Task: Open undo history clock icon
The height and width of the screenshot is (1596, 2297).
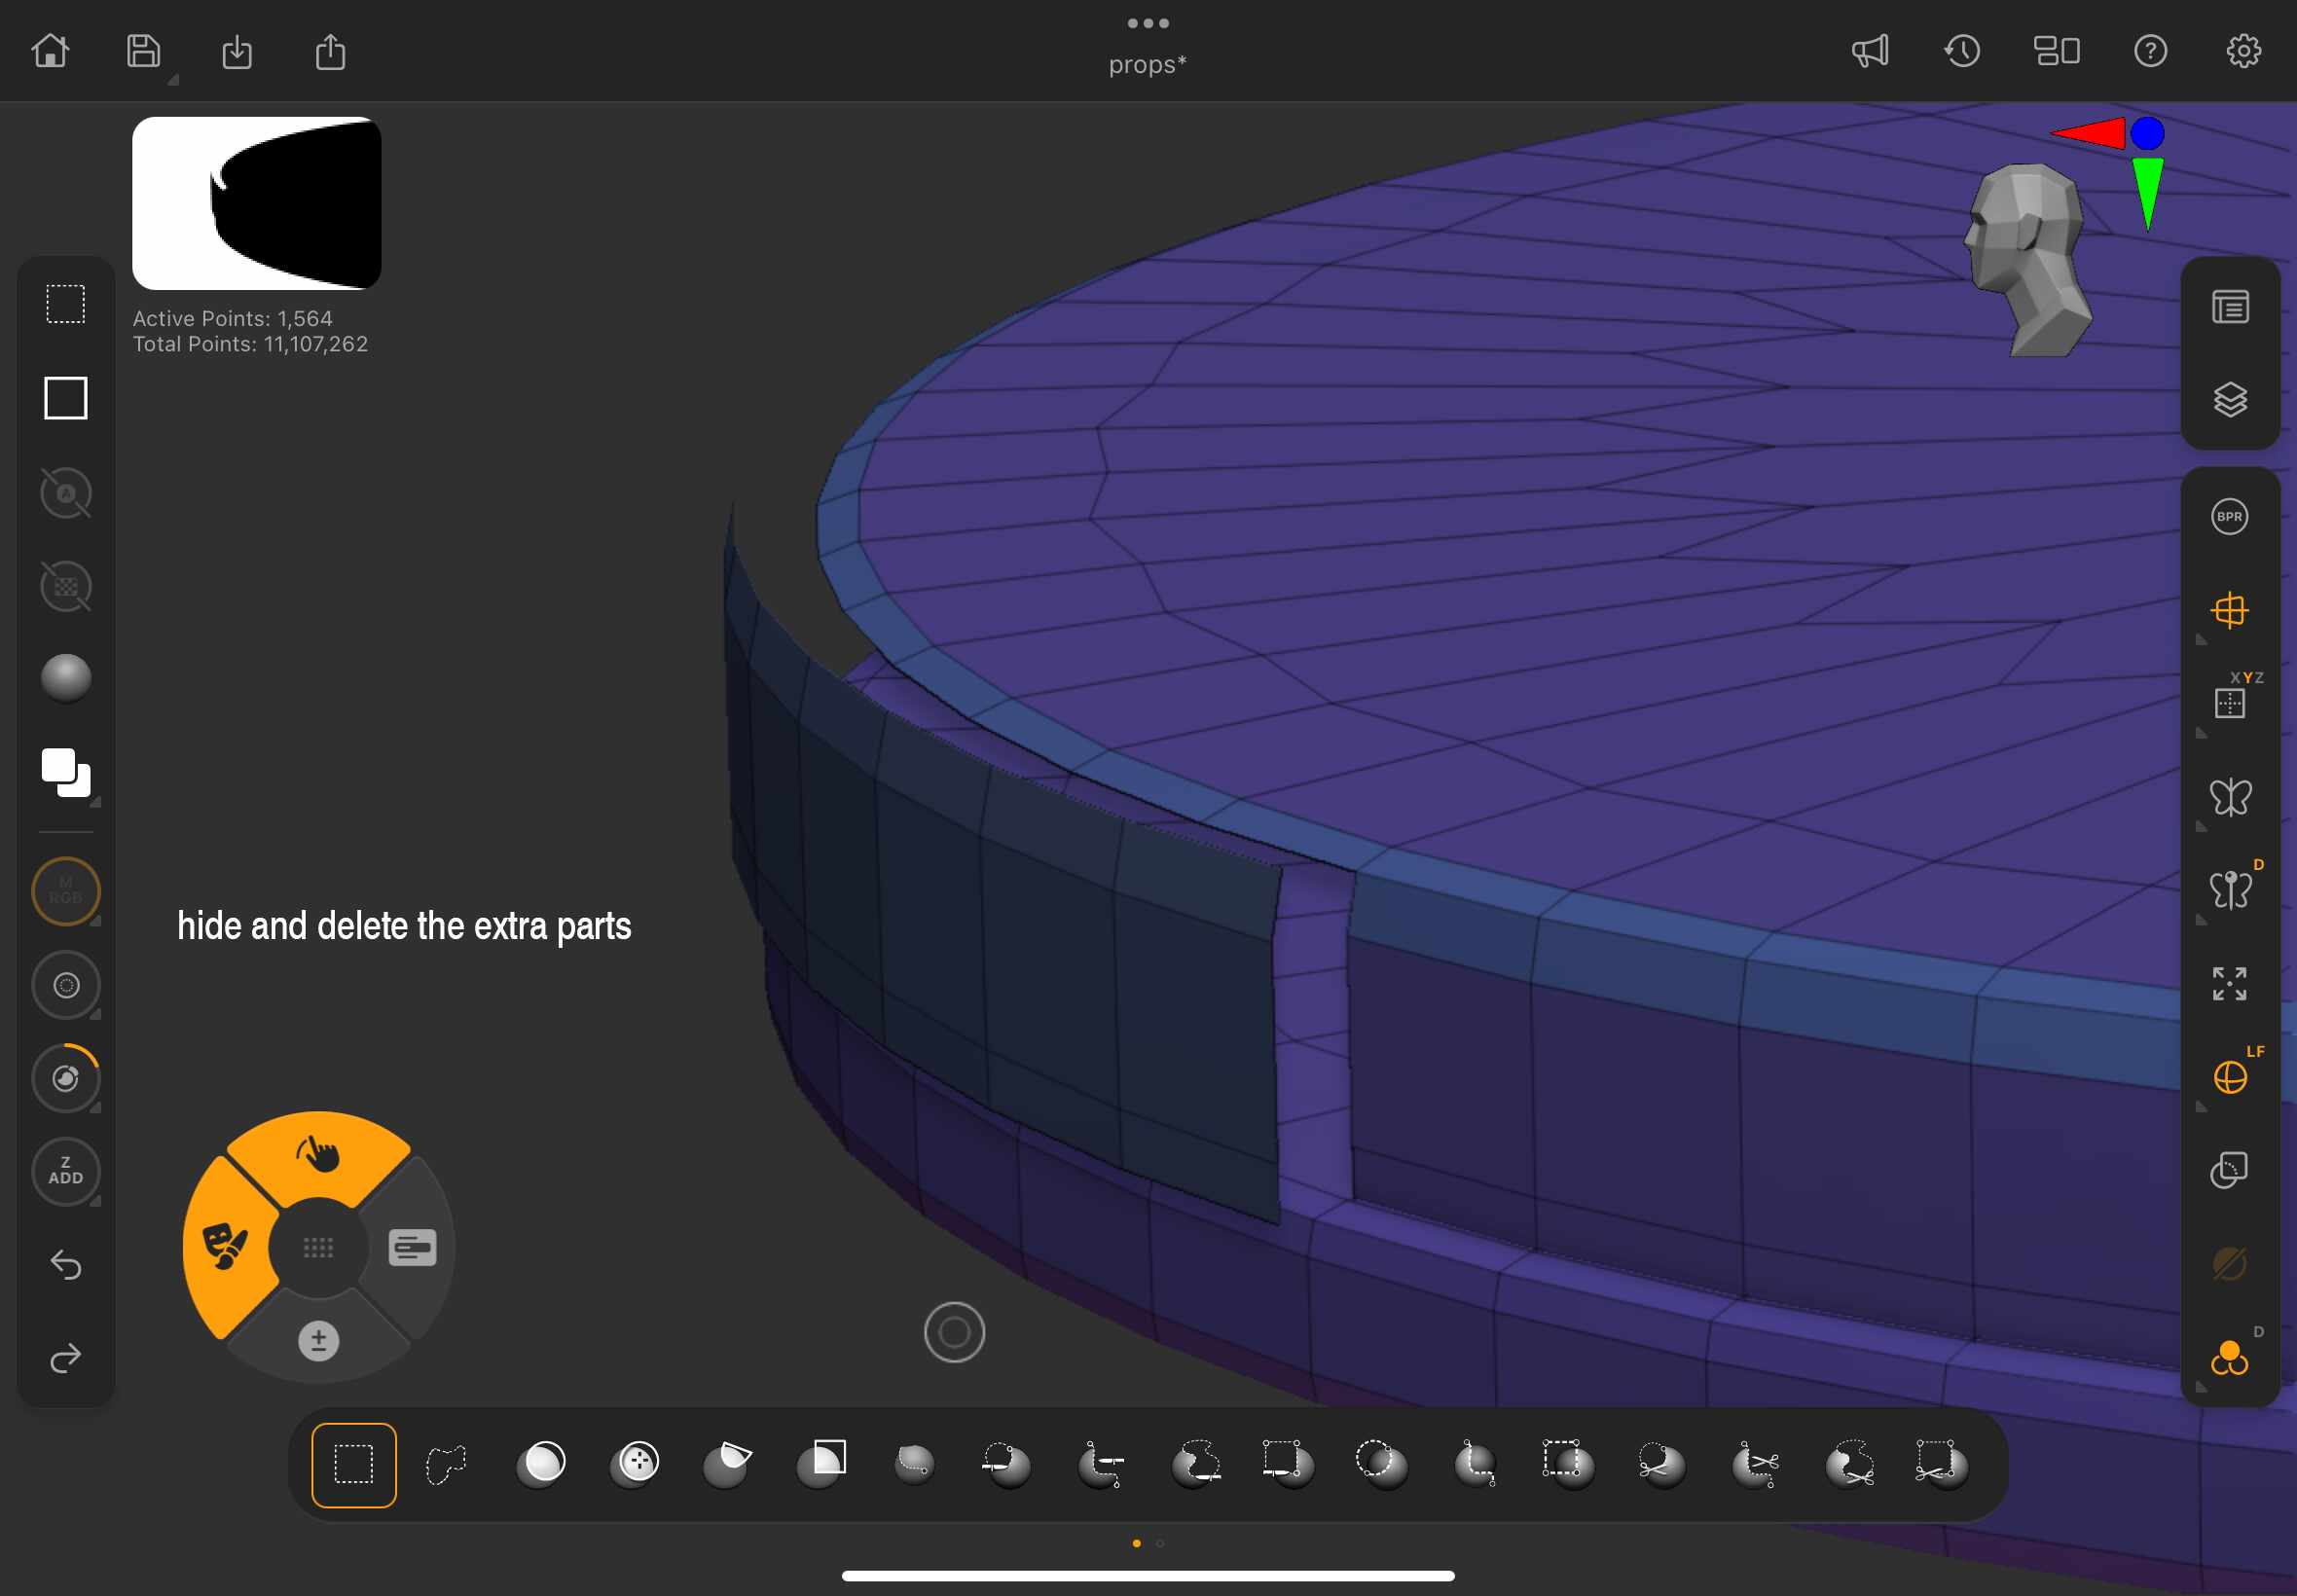Action: [x=1962, y=51]
